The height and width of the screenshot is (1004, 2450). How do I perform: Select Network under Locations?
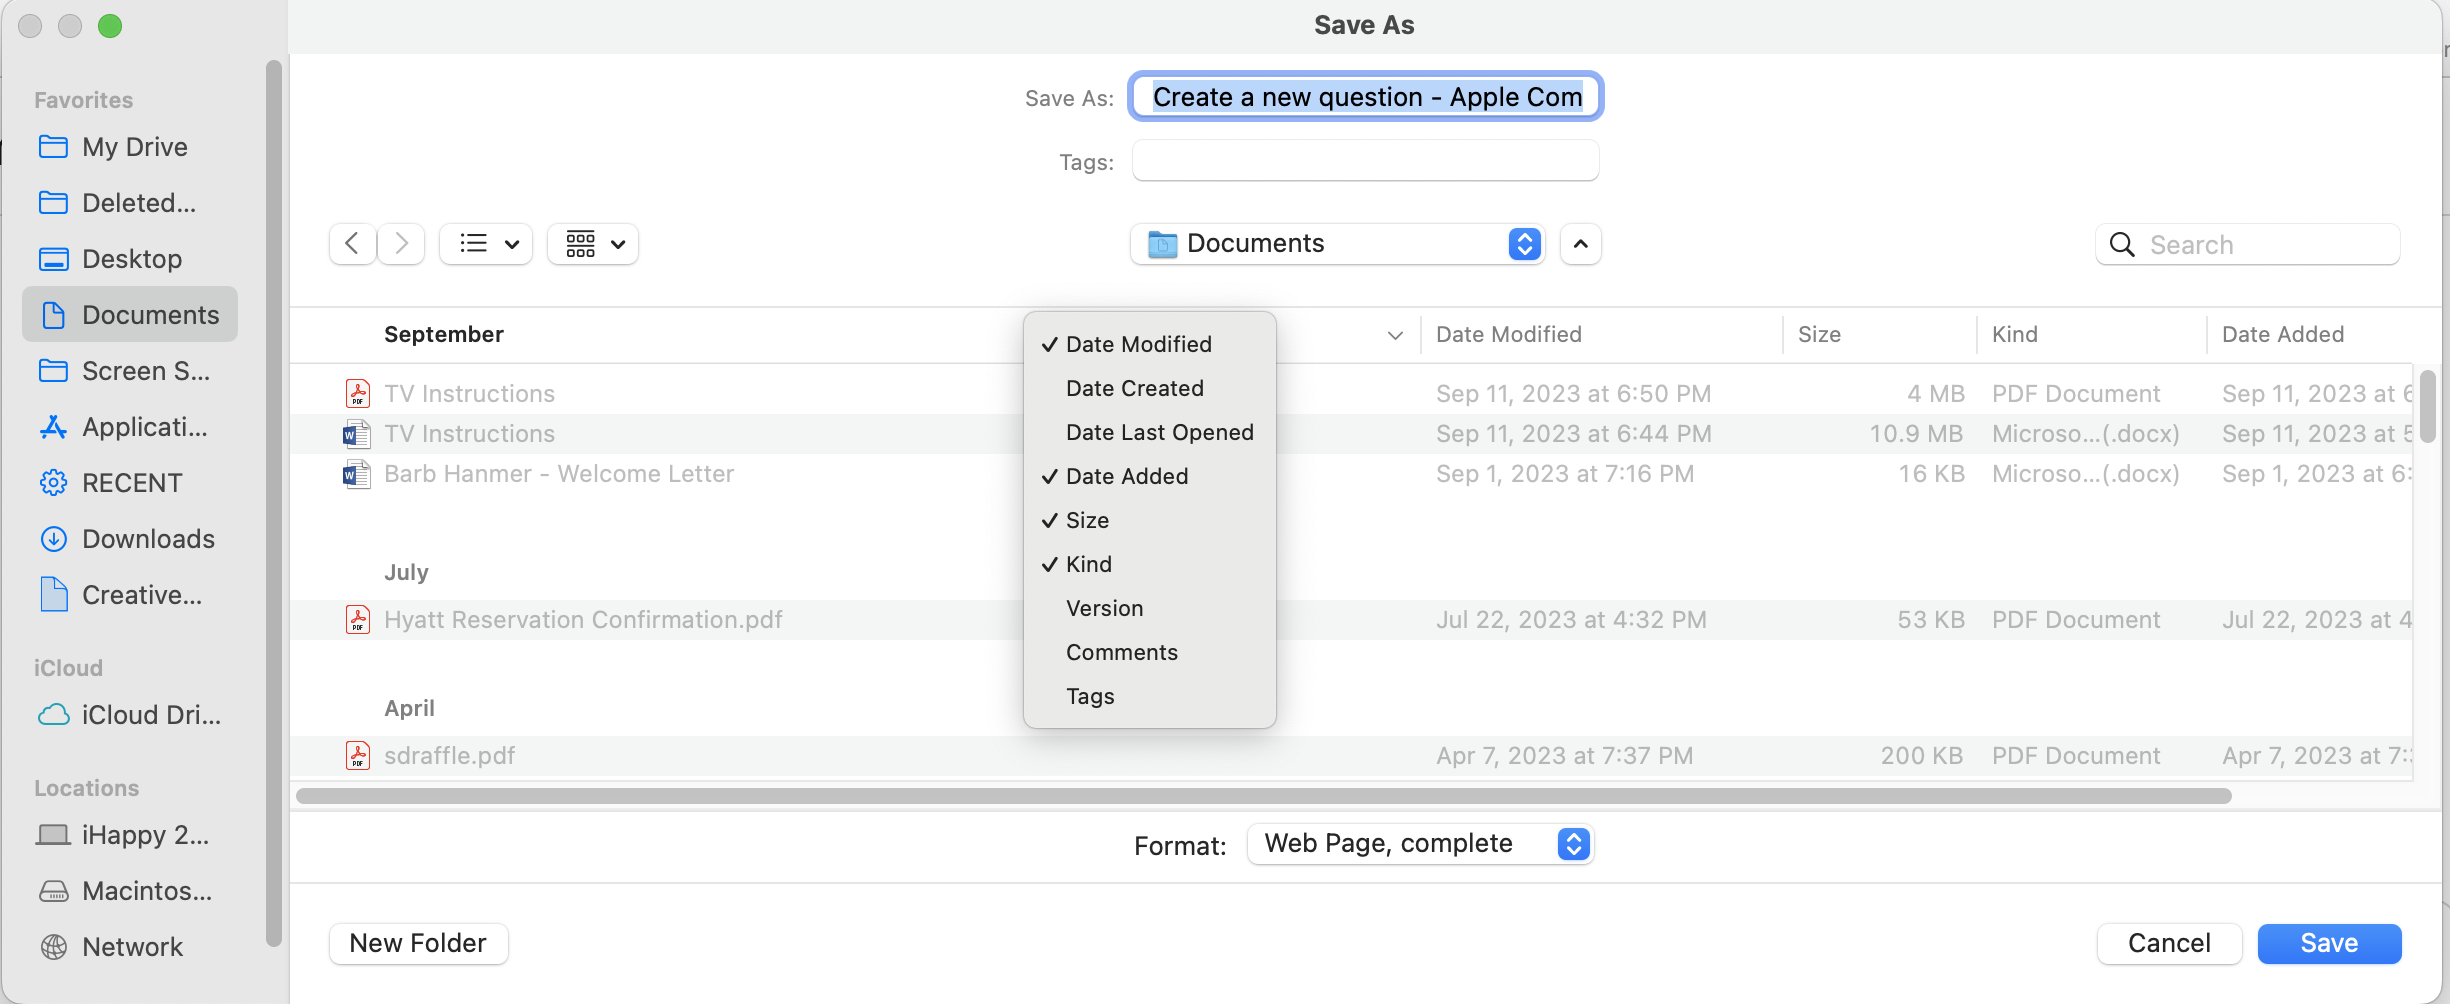pyautogui.click(x=132, y=947)
